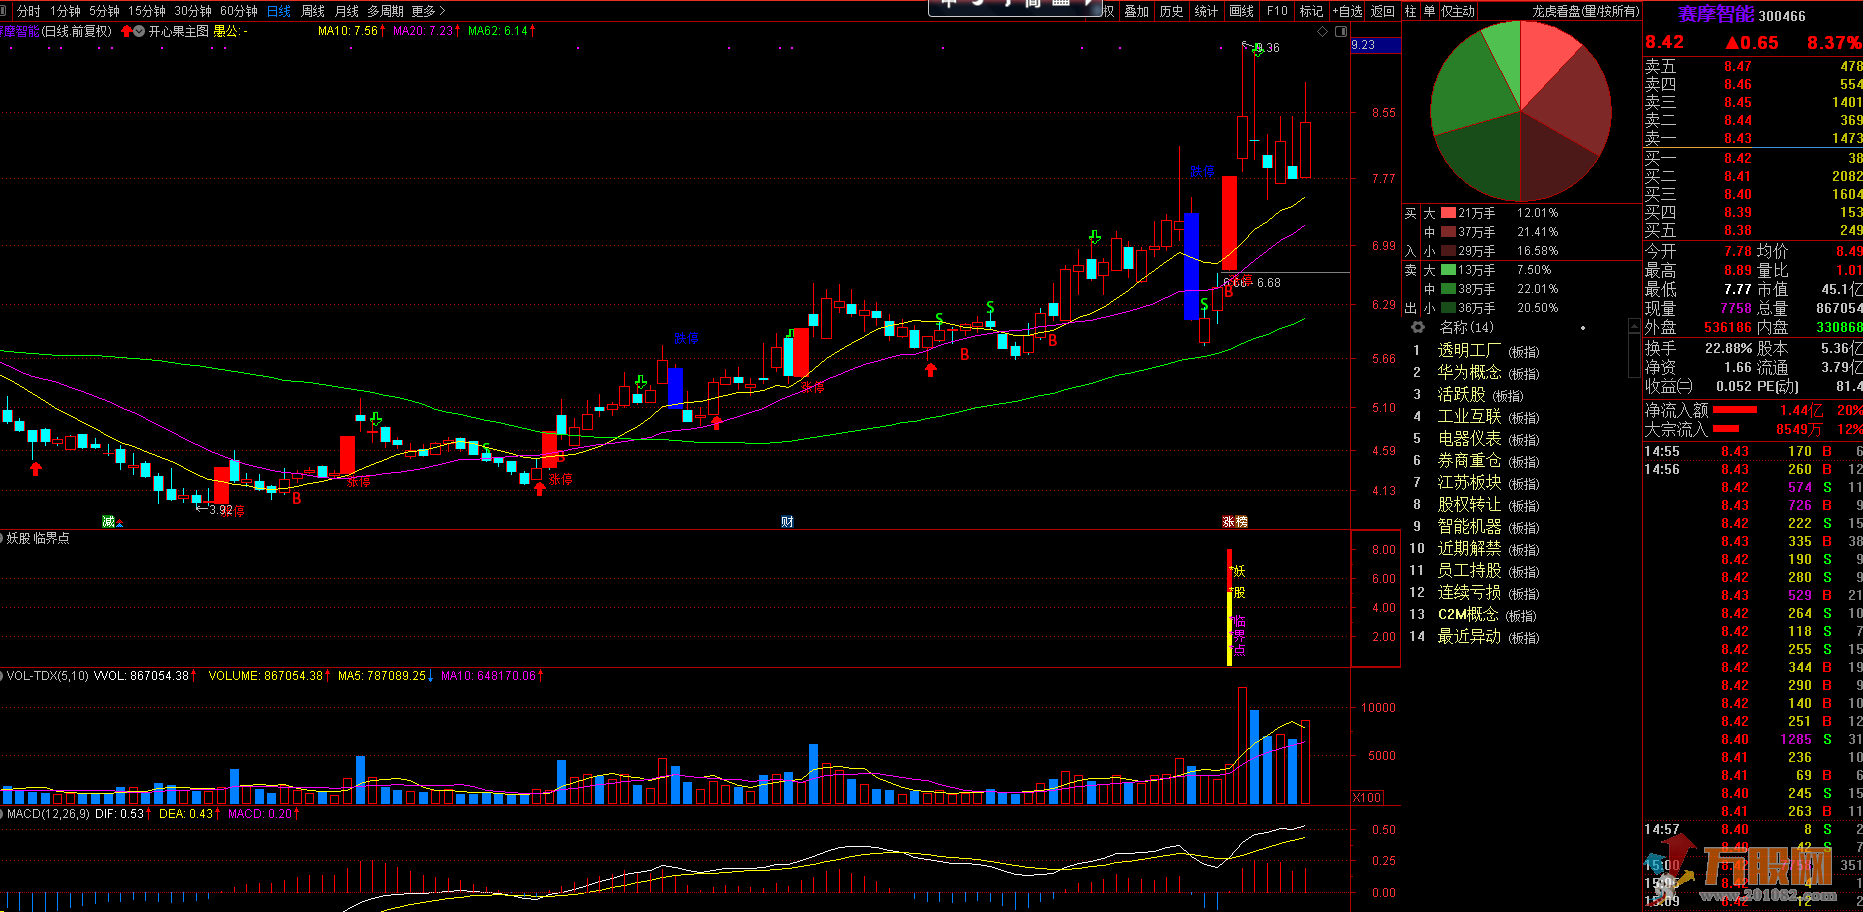Click the MACD(12,26,9) indicator label
Image resolution: width=1863 pixels, height=912 pixels.
pyautogui.click(x=48, y=814)
